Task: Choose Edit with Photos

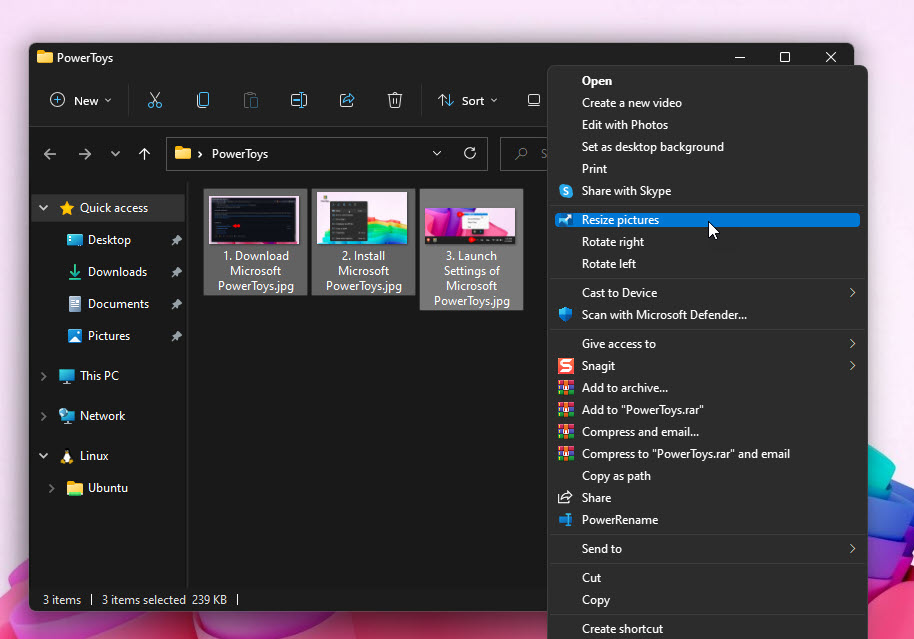Action: point(707,125)
